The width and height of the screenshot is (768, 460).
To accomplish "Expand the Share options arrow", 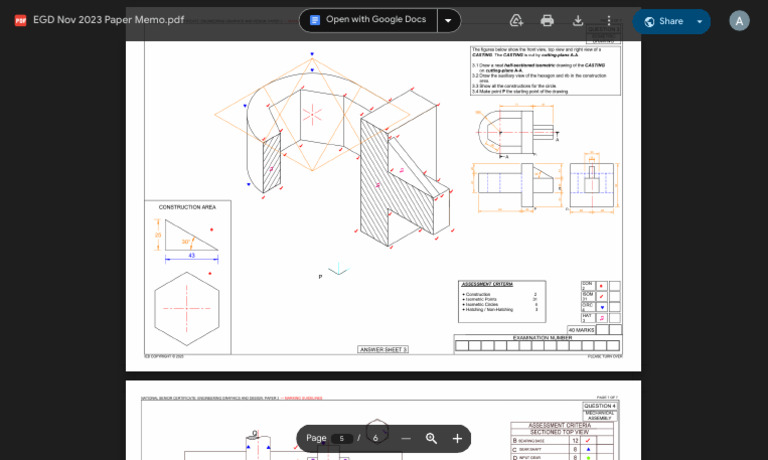I will pos(700,22).
